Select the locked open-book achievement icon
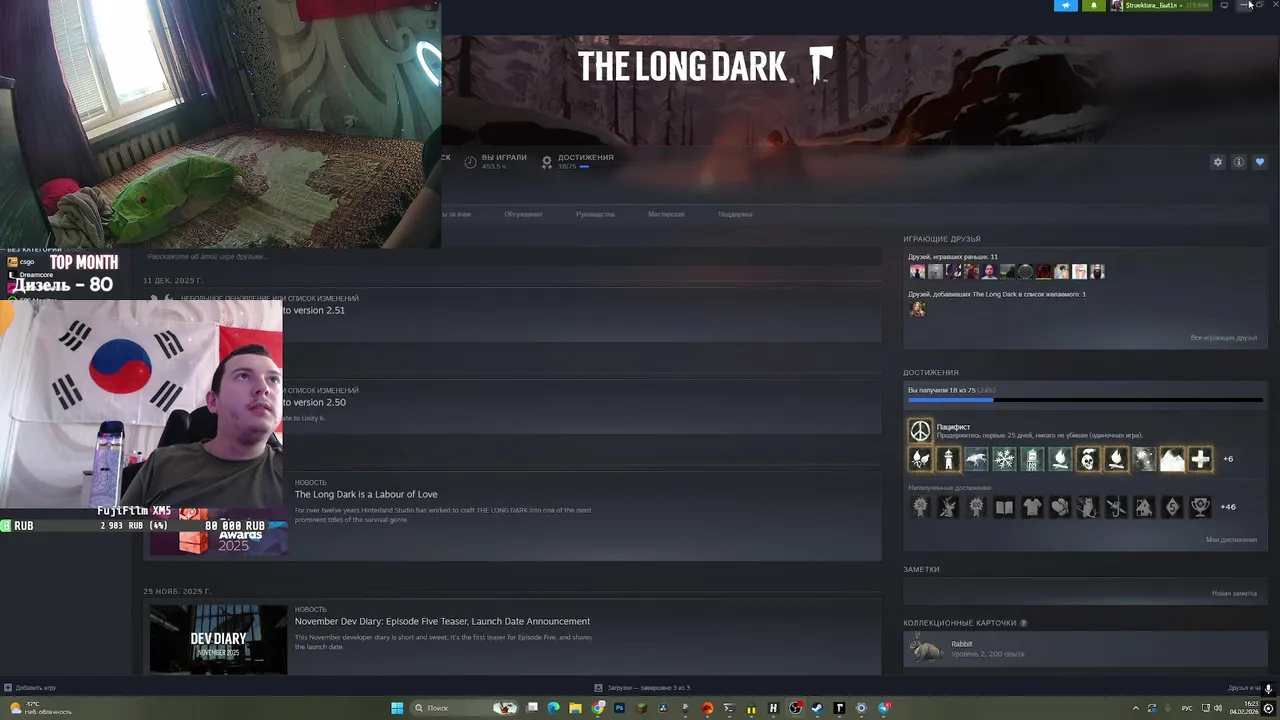Viewport: 1280px width, 720px height. [1004, 507]
